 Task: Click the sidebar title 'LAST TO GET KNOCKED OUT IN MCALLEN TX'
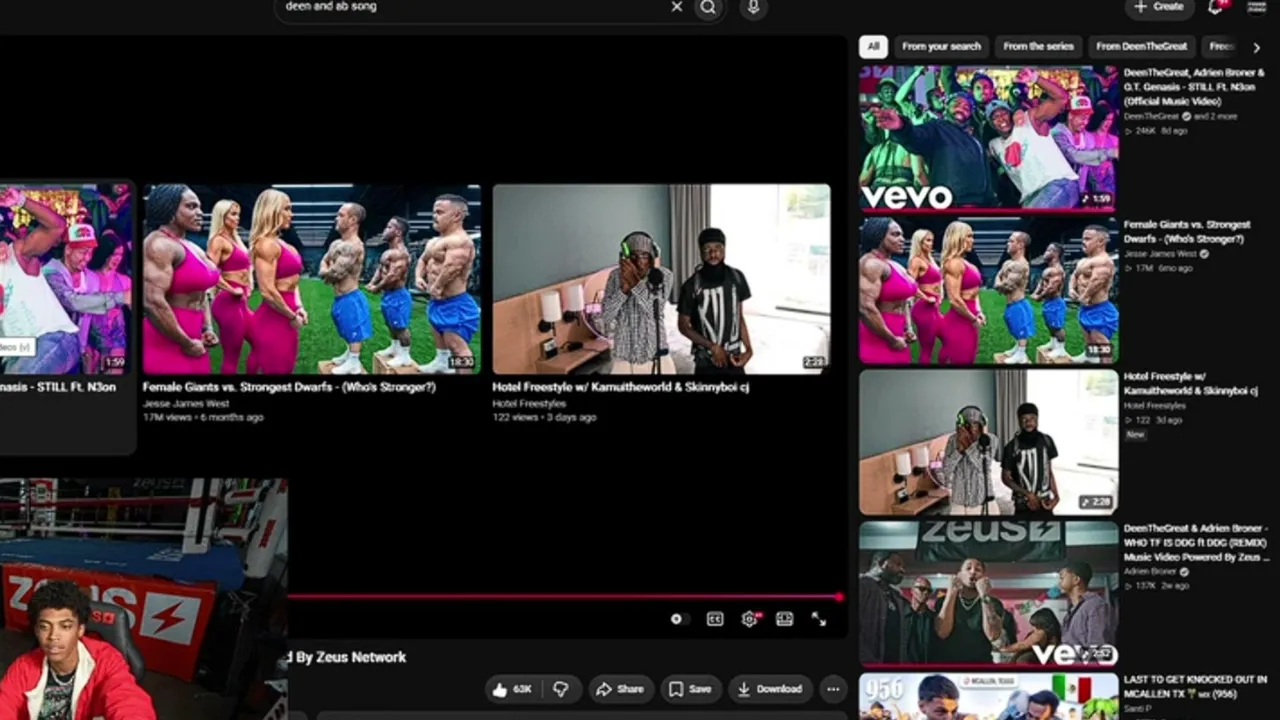pyautogui.click(x=1196, y=687)
